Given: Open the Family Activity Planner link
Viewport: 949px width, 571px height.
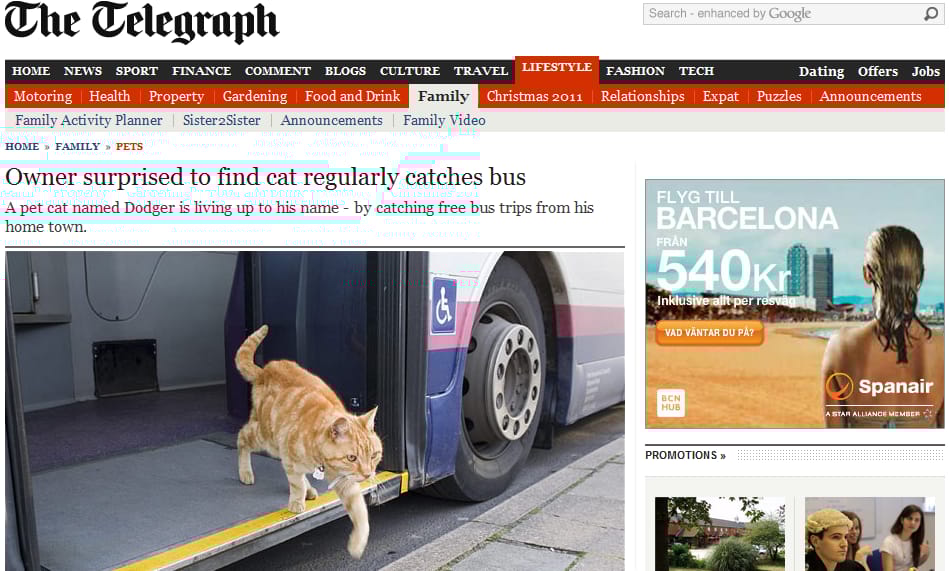Looking at the screenshot, I should tap(89, 120).
